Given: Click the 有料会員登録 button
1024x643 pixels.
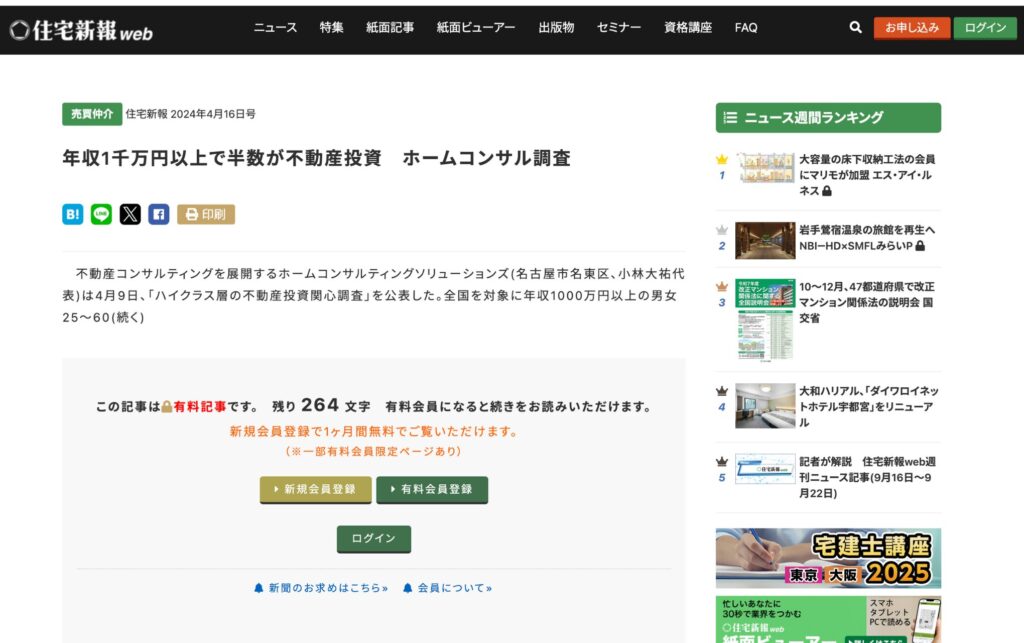Looking at the screenshot, I should coord(432,489).
